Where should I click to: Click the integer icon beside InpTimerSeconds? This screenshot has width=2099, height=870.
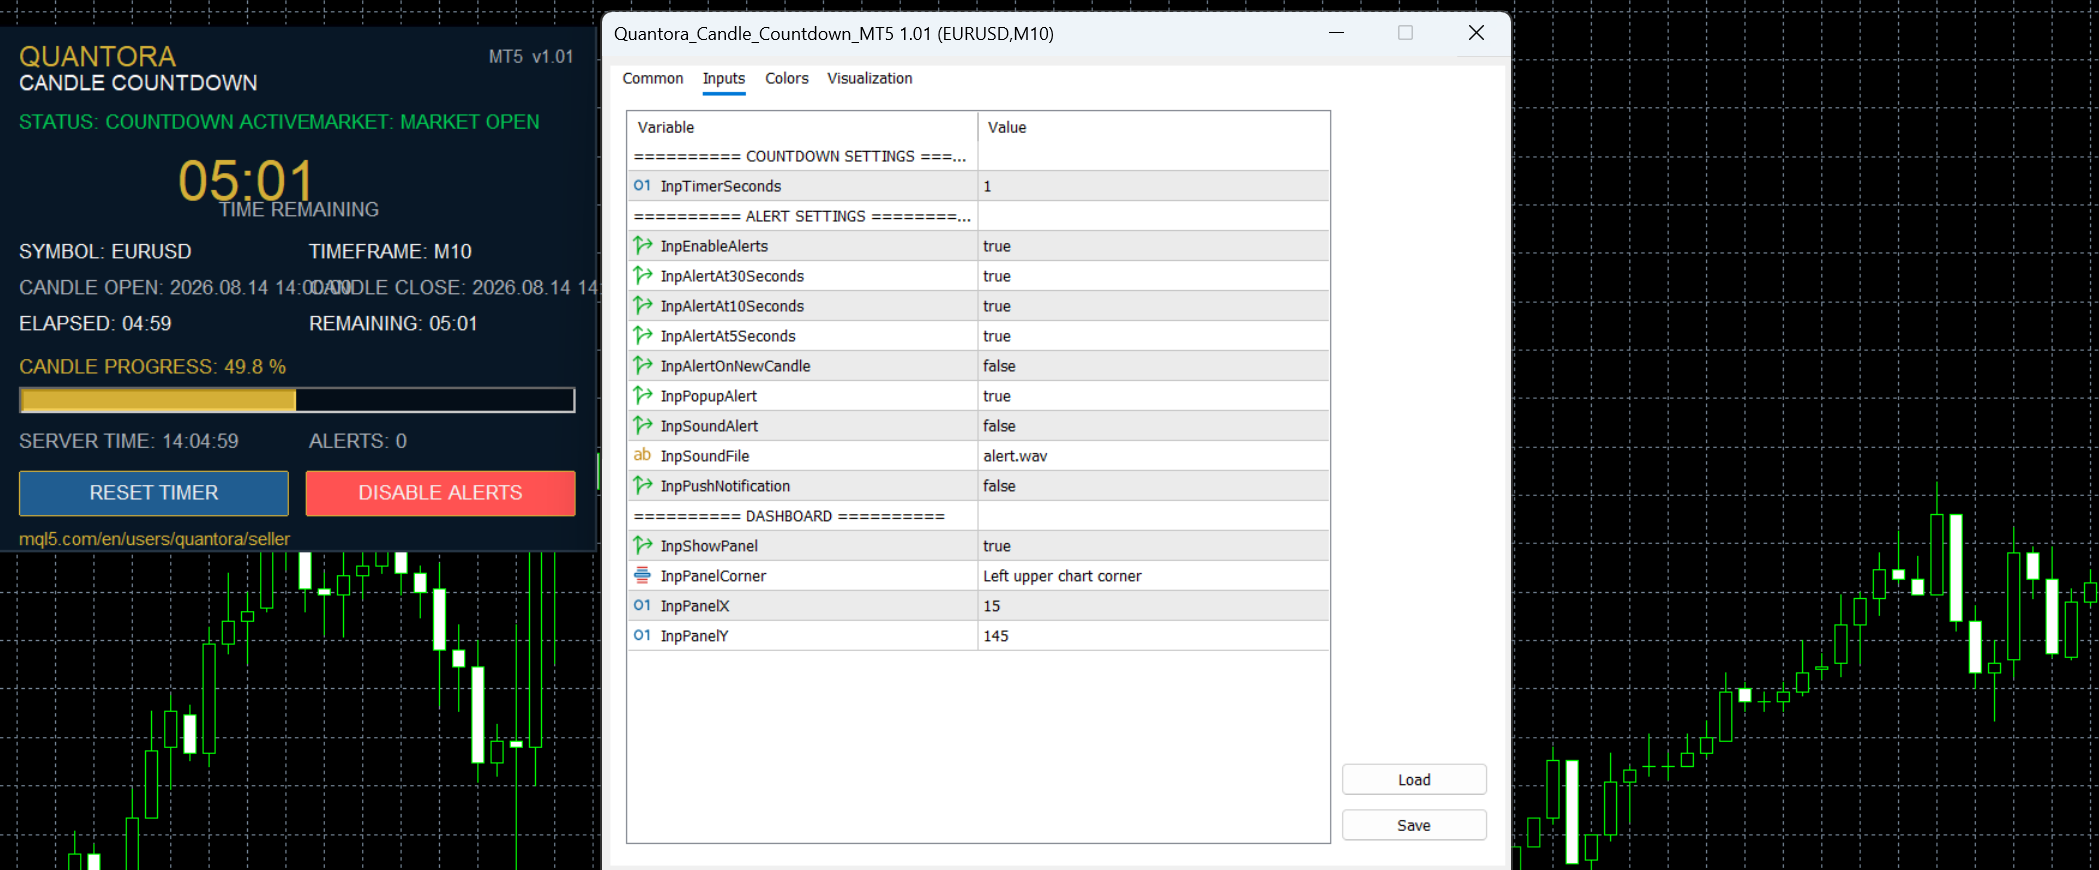pos(642,186)
